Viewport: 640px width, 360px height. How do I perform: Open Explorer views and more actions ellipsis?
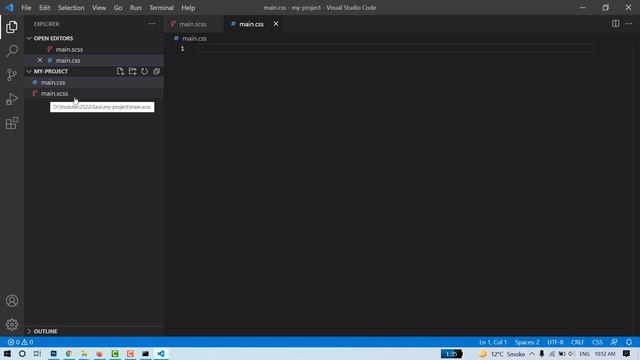[152, 24]
